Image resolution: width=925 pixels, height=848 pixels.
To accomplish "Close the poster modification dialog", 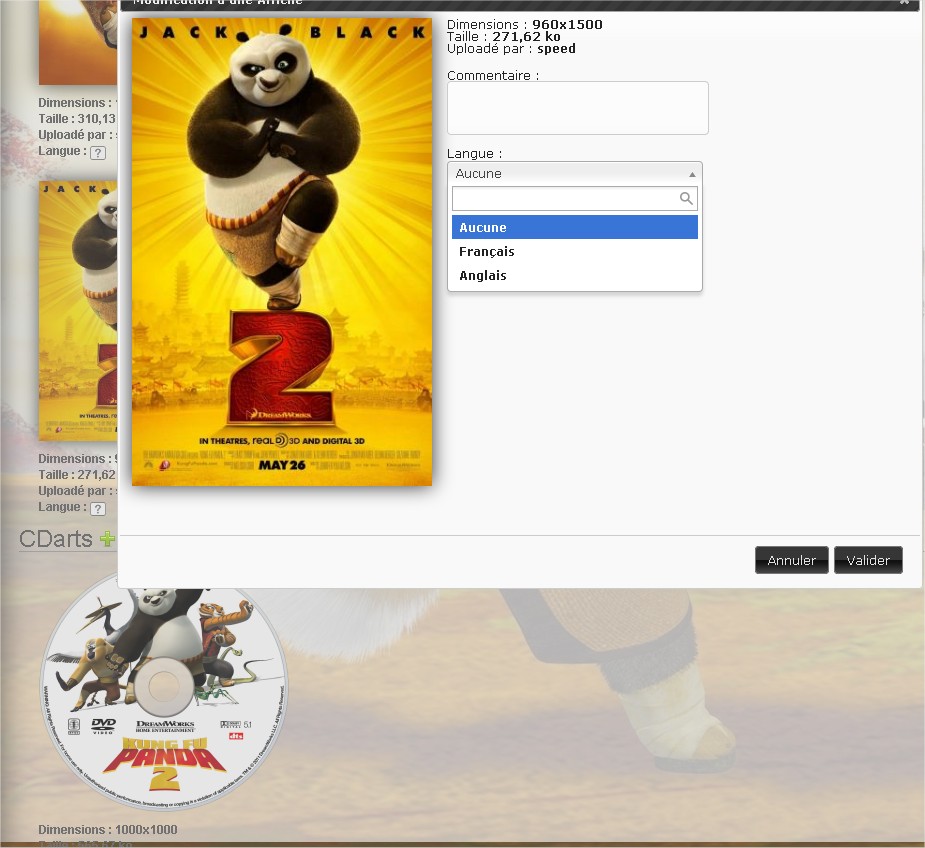I will click(904, 3).
